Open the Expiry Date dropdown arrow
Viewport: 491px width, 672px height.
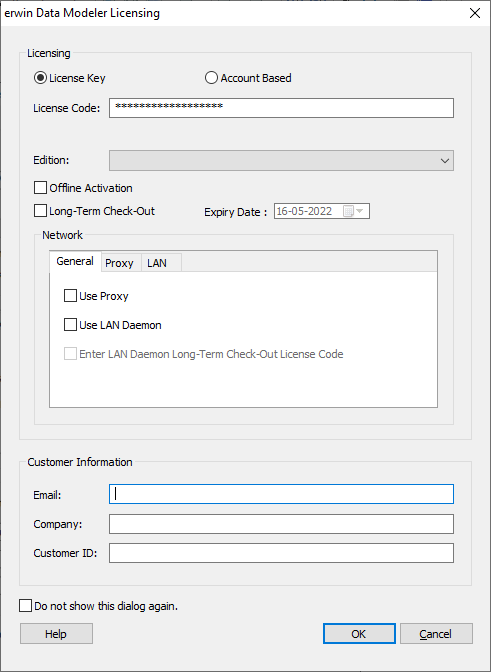[359, 211]
